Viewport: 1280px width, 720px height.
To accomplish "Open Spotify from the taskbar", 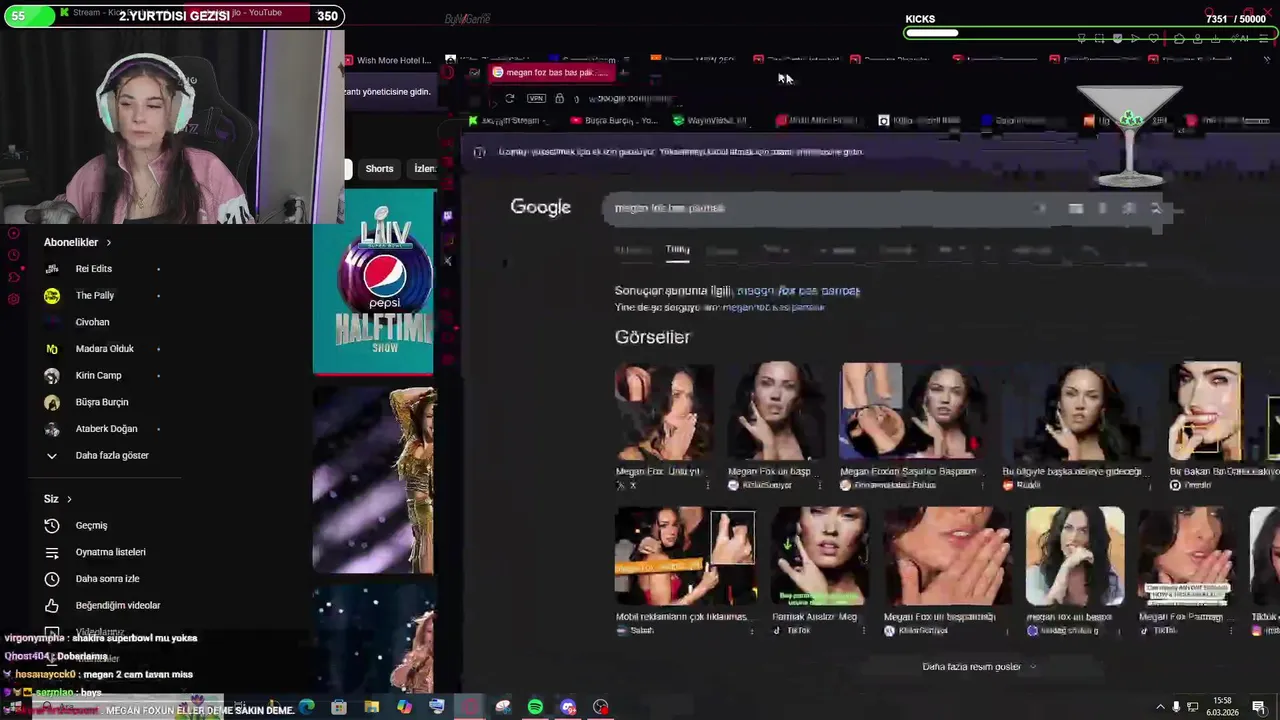I will [x=535, y=707].
